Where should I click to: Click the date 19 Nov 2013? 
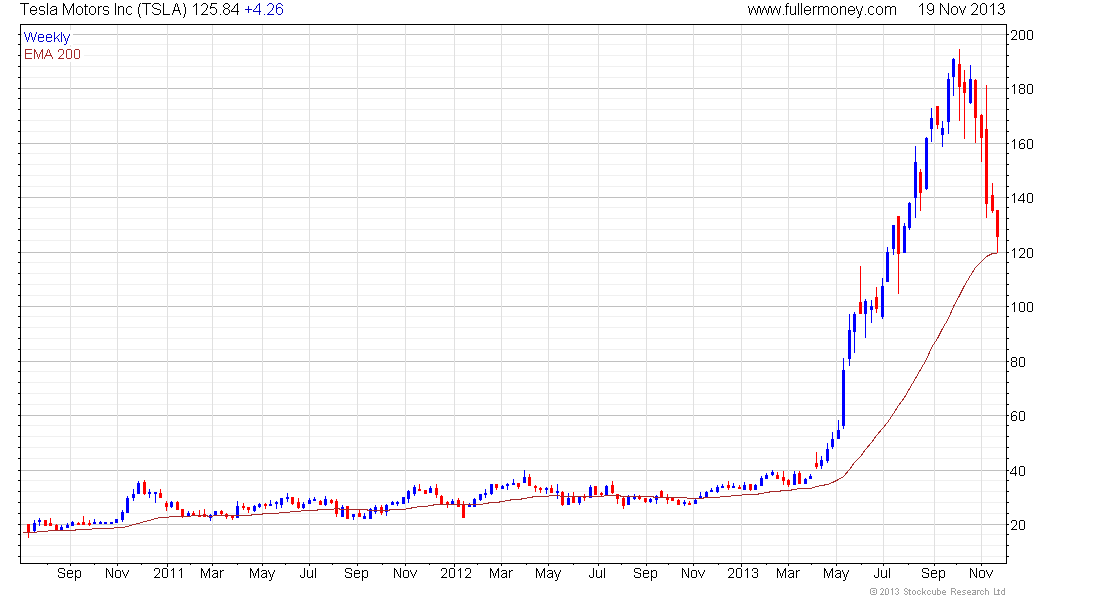961,10
